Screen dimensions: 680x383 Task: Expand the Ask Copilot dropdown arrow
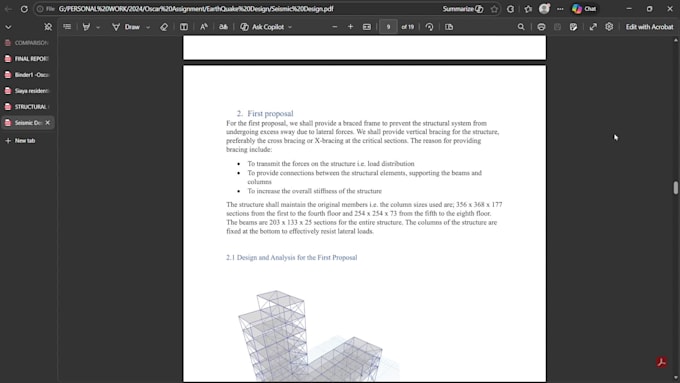[x=290, y=27]
